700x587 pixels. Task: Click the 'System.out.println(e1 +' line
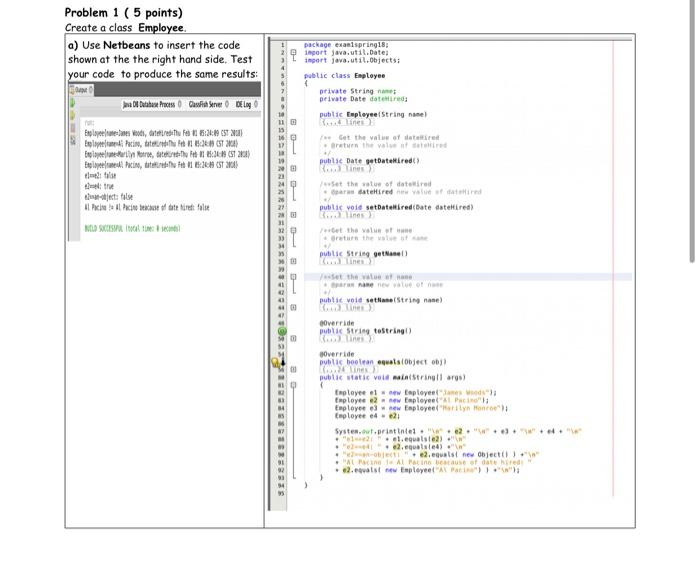(458, 431)
